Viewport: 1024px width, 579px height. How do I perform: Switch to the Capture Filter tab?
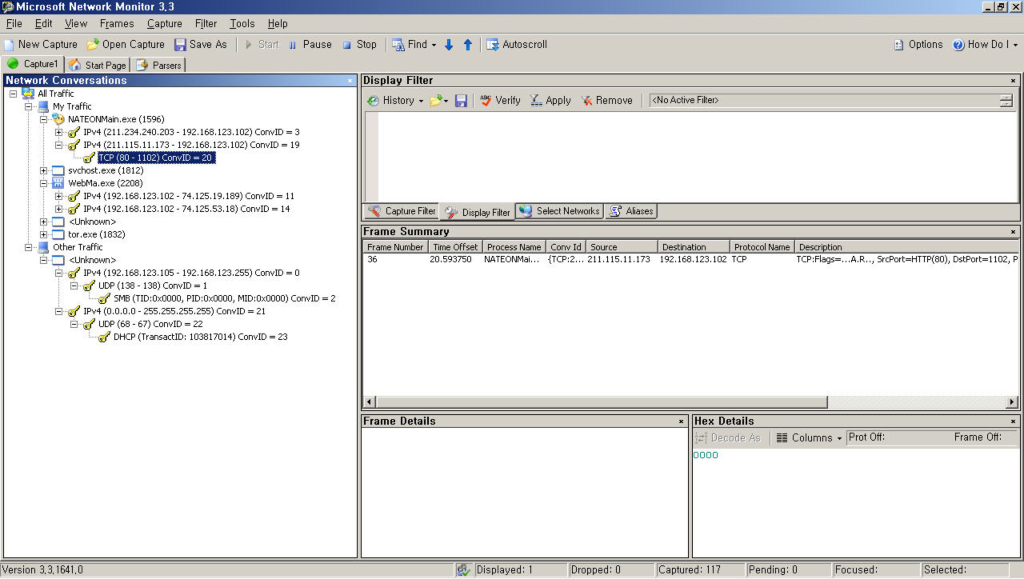[401, 211]
